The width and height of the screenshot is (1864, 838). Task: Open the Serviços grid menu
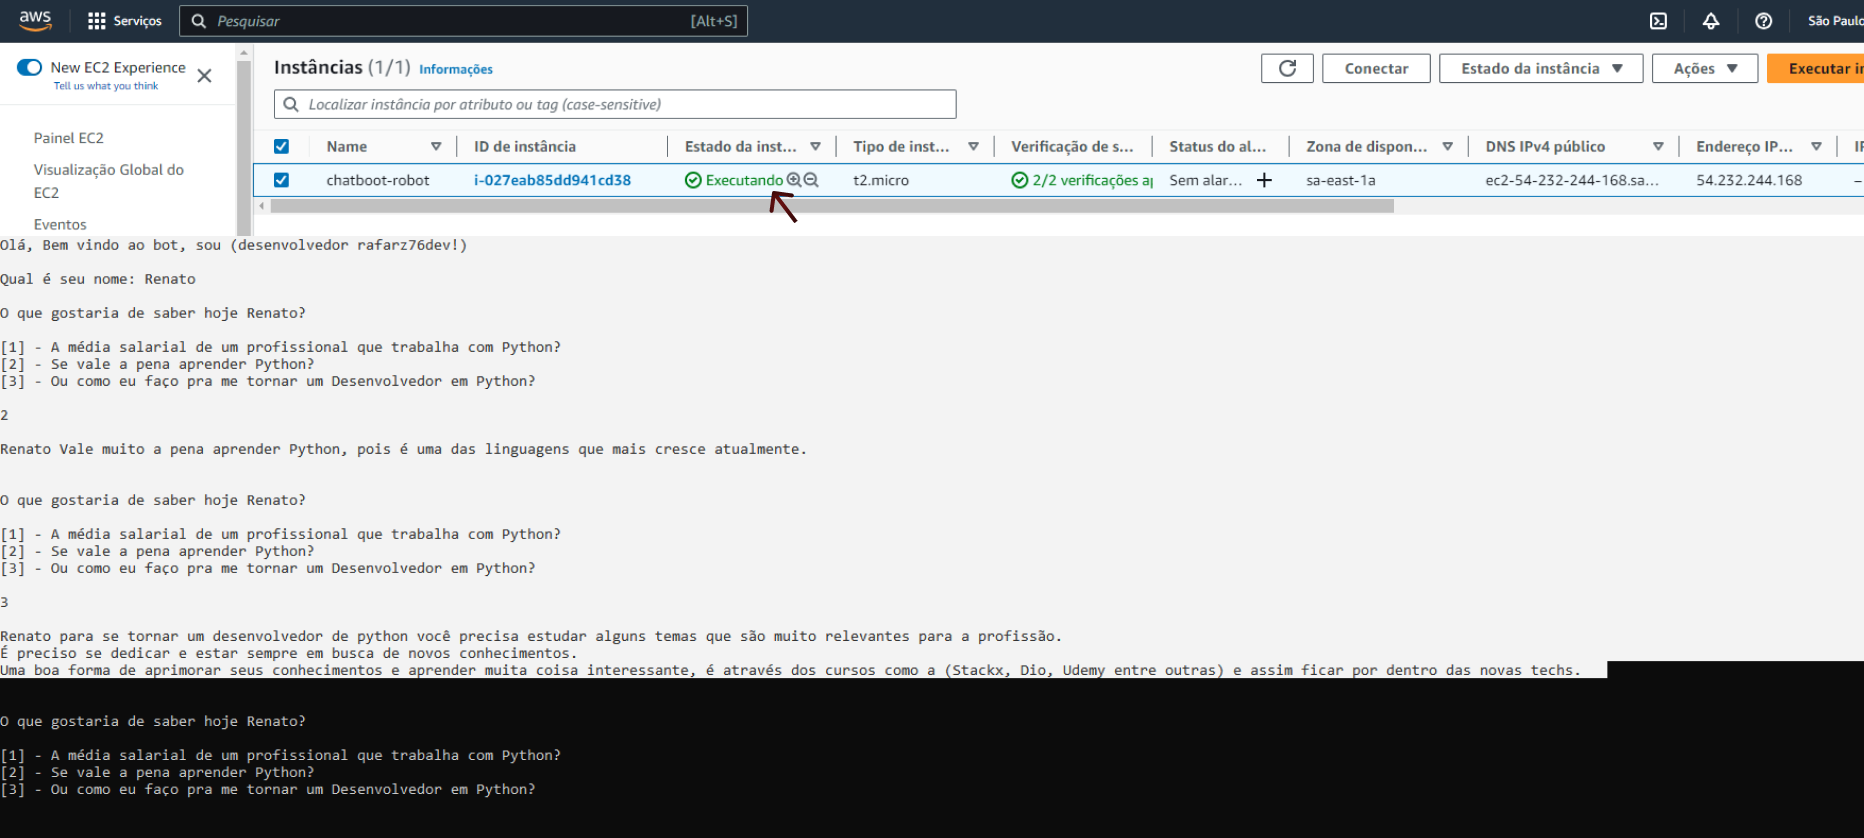pyautogui.click(x=97, y=21)
